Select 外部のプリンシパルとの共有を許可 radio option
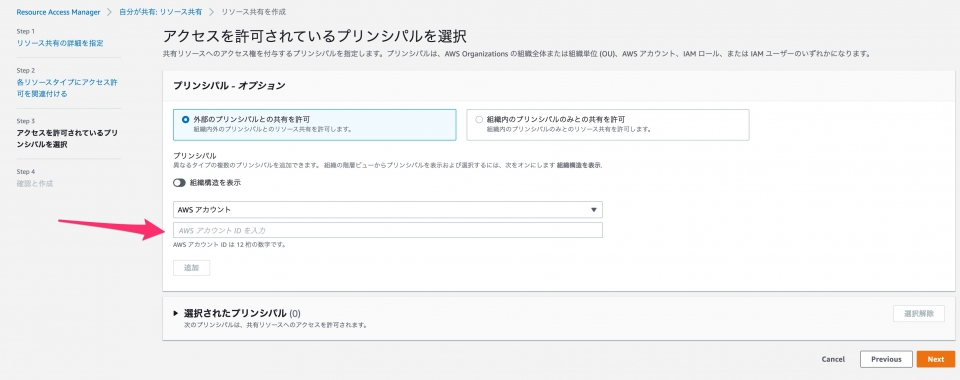Image resolution: width=960 pixels, height=380 pixels. pyautogui.click(x=186, y=119)
